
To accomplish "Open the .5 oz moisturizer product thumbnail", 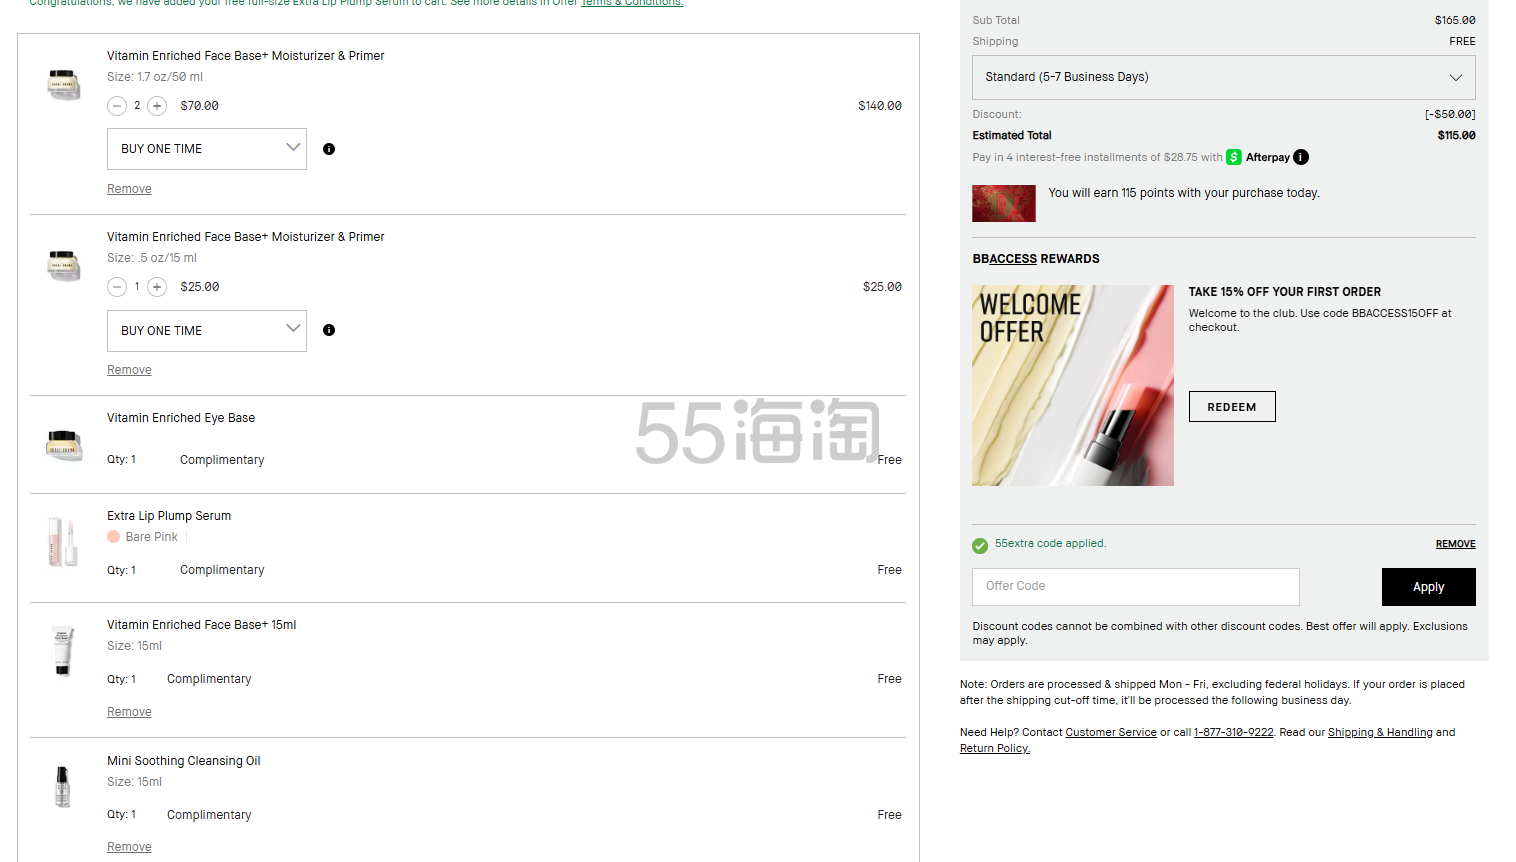I will pos(64,265).
